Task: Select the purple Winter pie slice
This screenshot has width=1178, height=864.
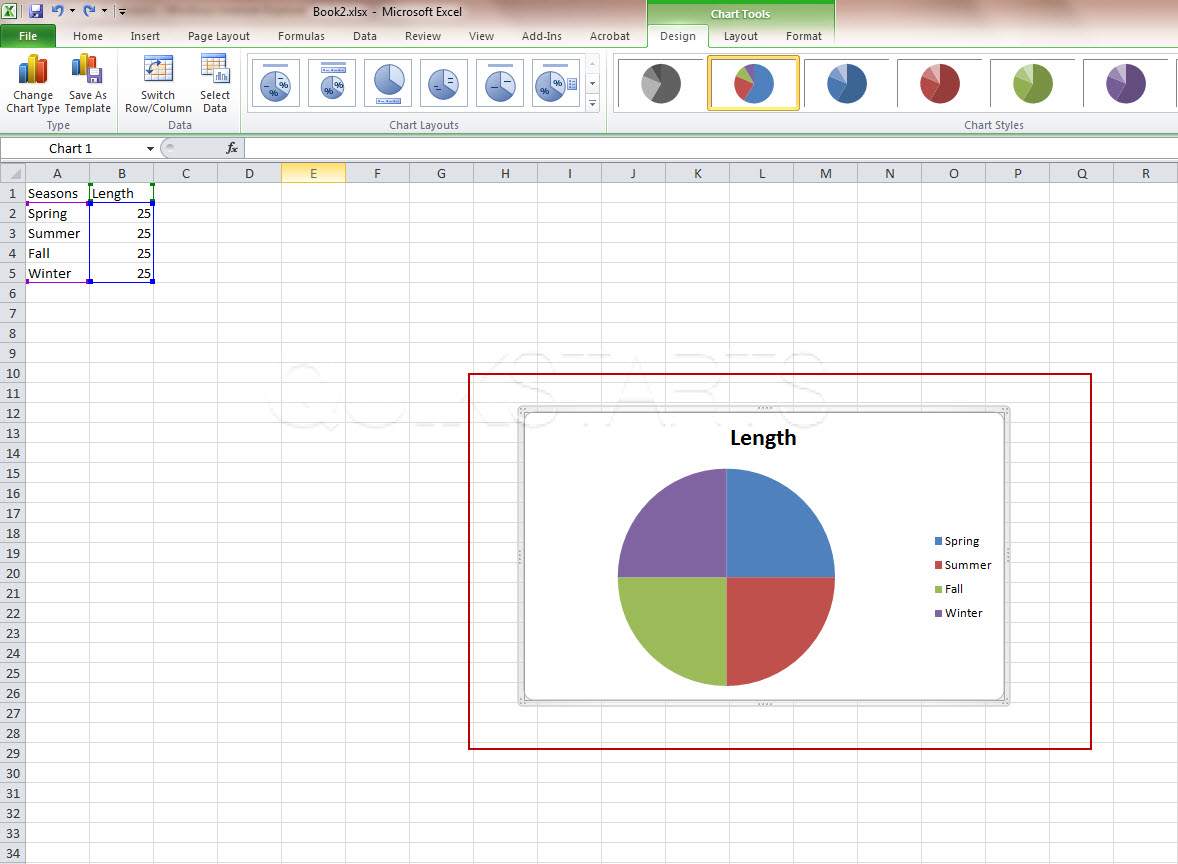Action: 682,530
